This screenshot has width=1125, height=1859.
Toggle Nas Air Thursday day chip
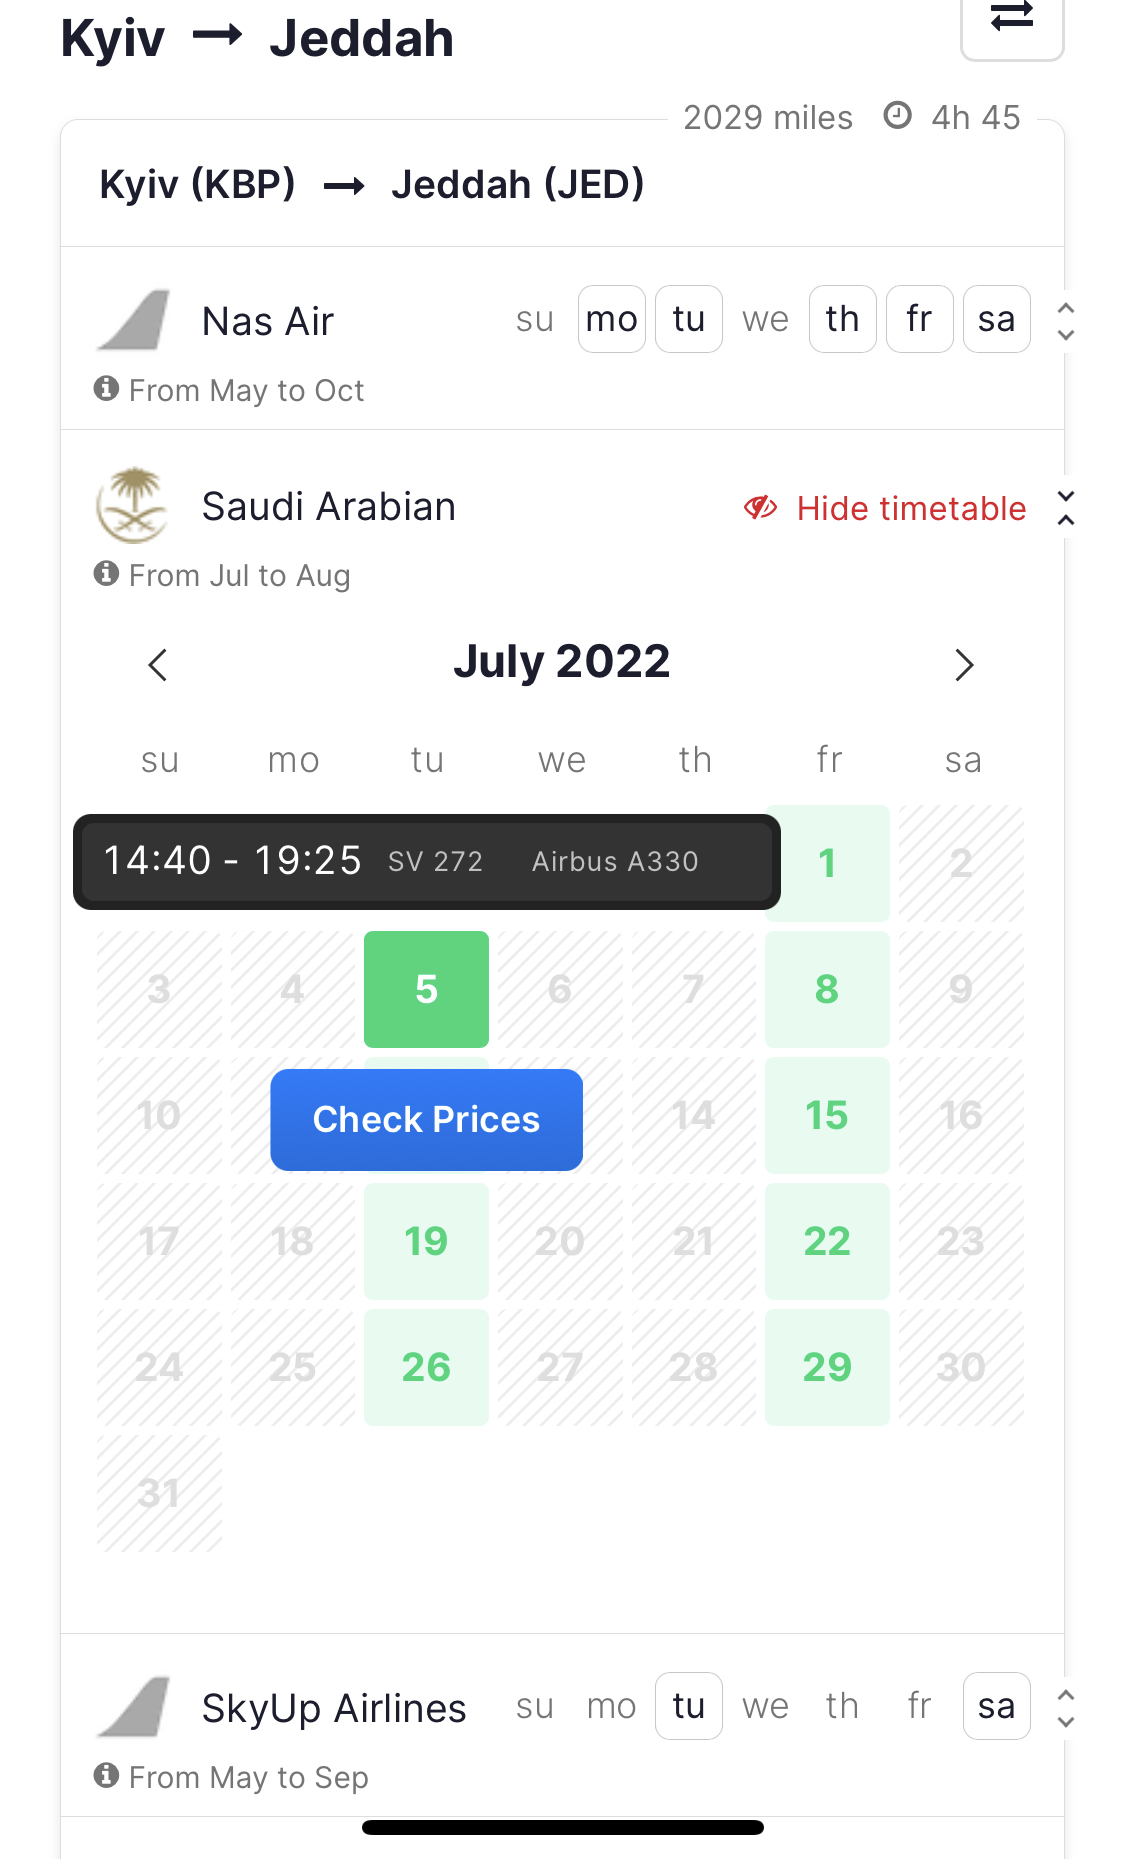coord(842,319)
